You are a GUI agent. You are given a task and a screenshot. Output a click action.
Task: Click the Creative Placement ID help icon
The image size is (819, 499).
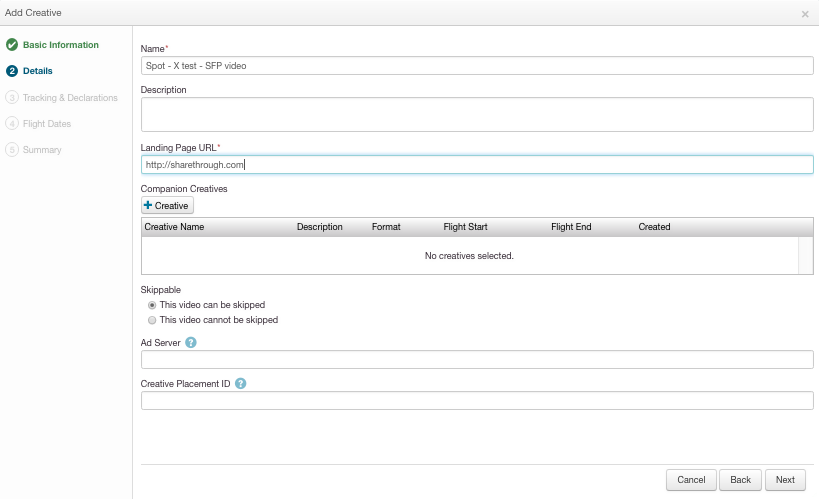240,384
